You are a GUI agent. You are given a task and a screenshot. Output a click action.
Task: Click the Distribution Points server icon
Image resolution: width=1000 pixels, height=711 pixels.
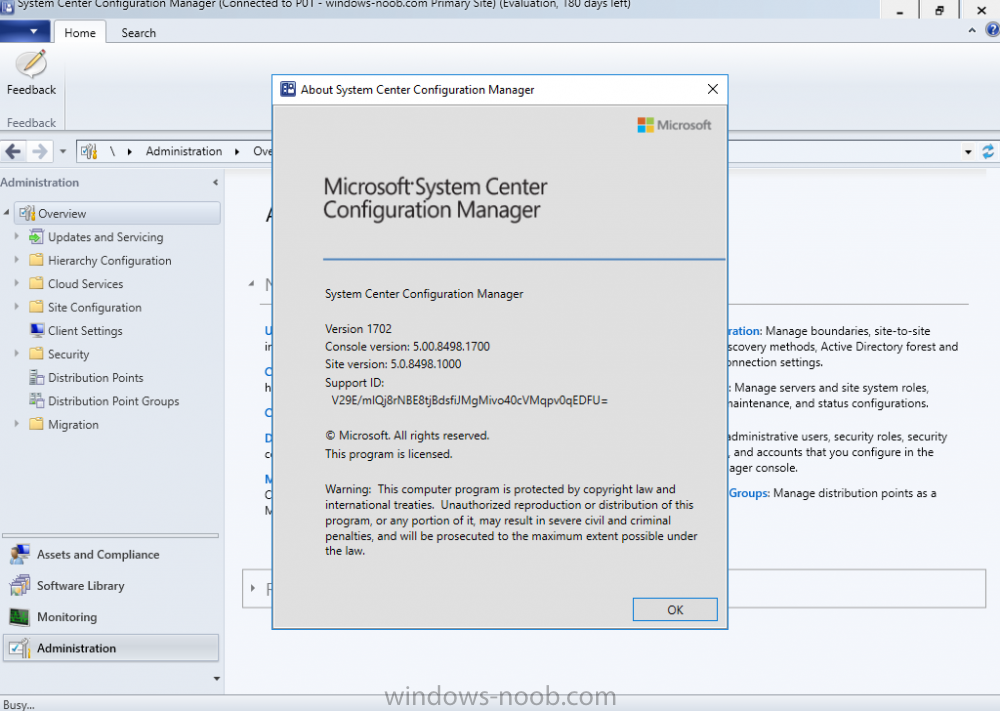pos(36,377)
